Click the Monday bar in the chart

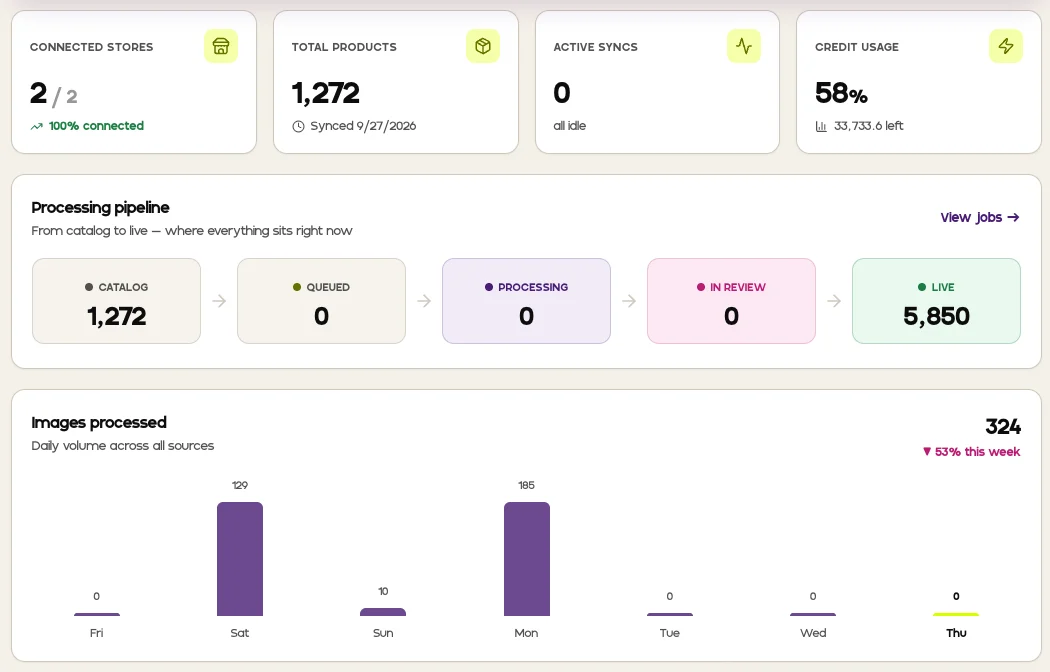pos(527,559)
